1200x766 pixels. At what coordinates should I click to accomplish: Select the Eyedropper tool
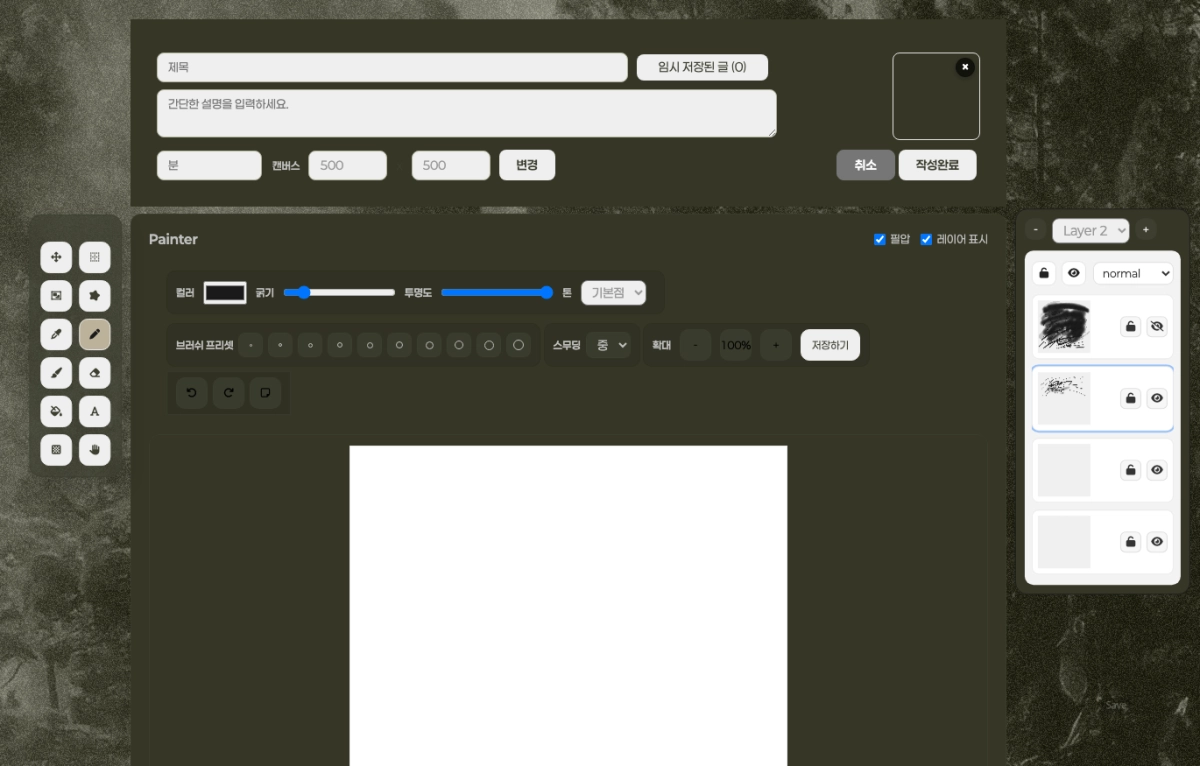click(x=56, y=335)
